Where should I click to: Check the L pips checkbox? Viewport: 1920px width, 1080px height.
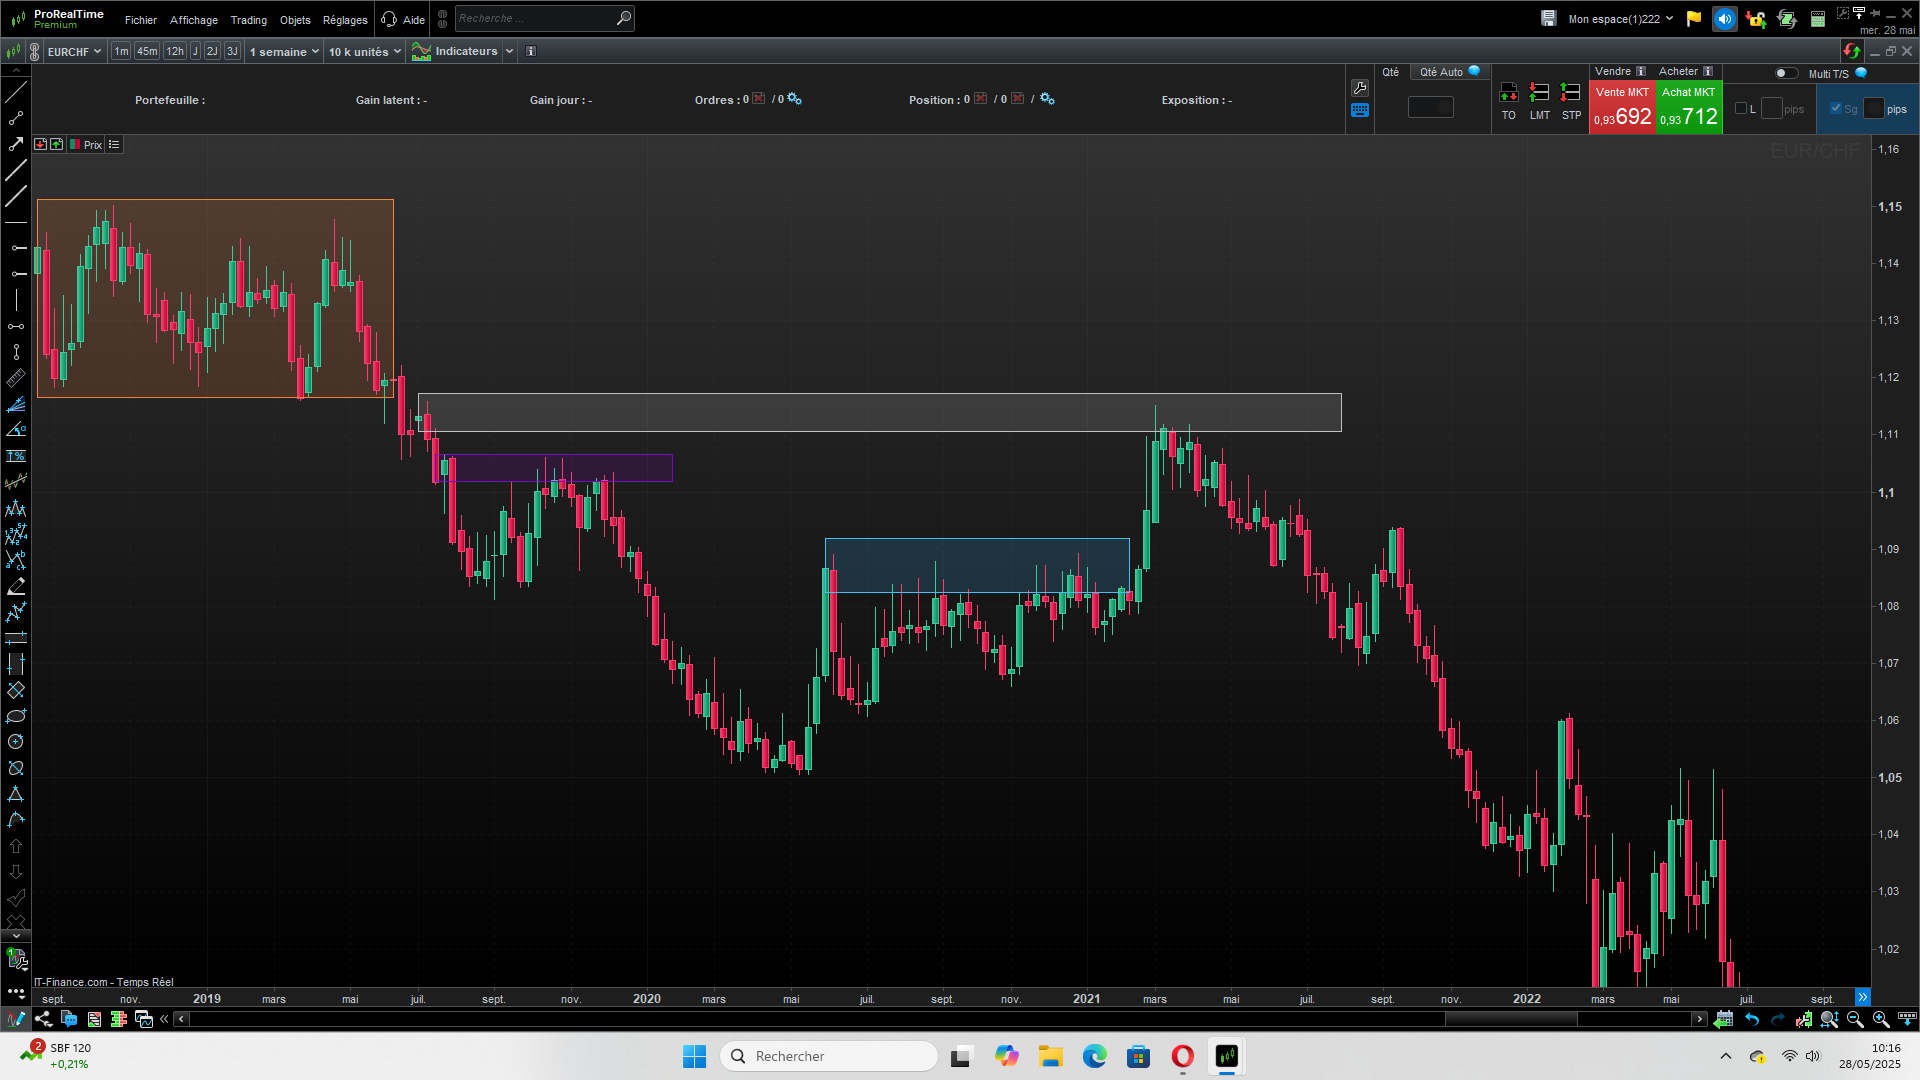(x=1741, y=109)
